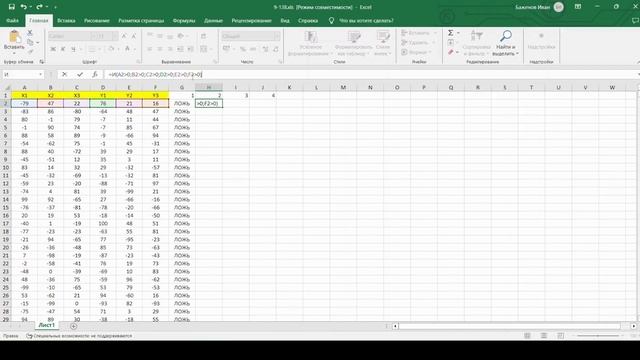Screen dimensions: 640x360
Task: Open the number format (Общий) dropdown
Action: tap(251, 36)
